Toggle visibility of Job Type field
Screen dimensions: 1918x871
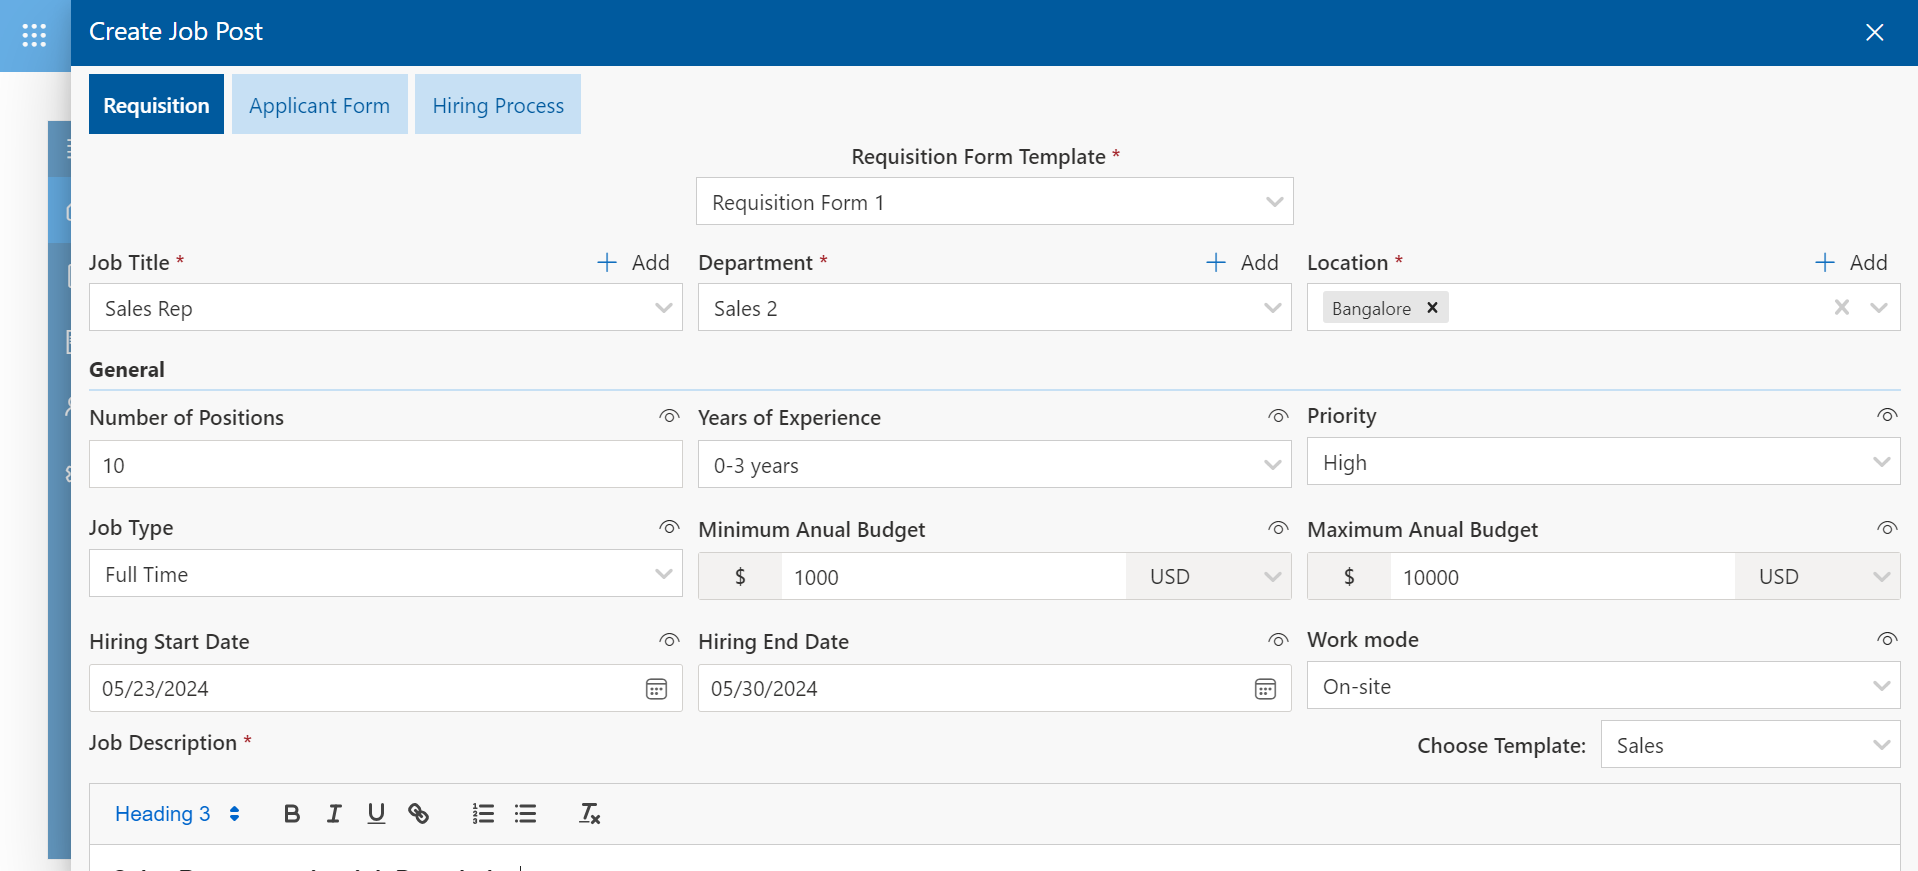669,527
